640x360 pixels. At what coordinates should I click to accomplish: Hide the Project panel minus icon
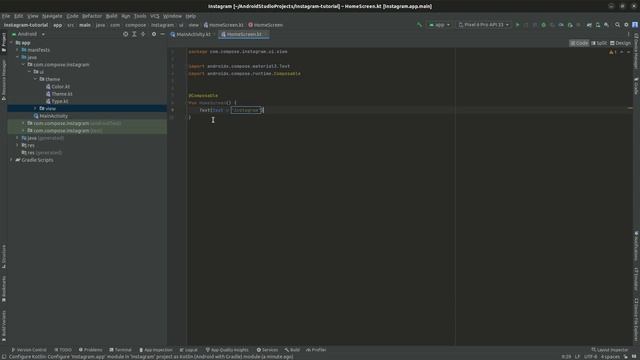162,34
